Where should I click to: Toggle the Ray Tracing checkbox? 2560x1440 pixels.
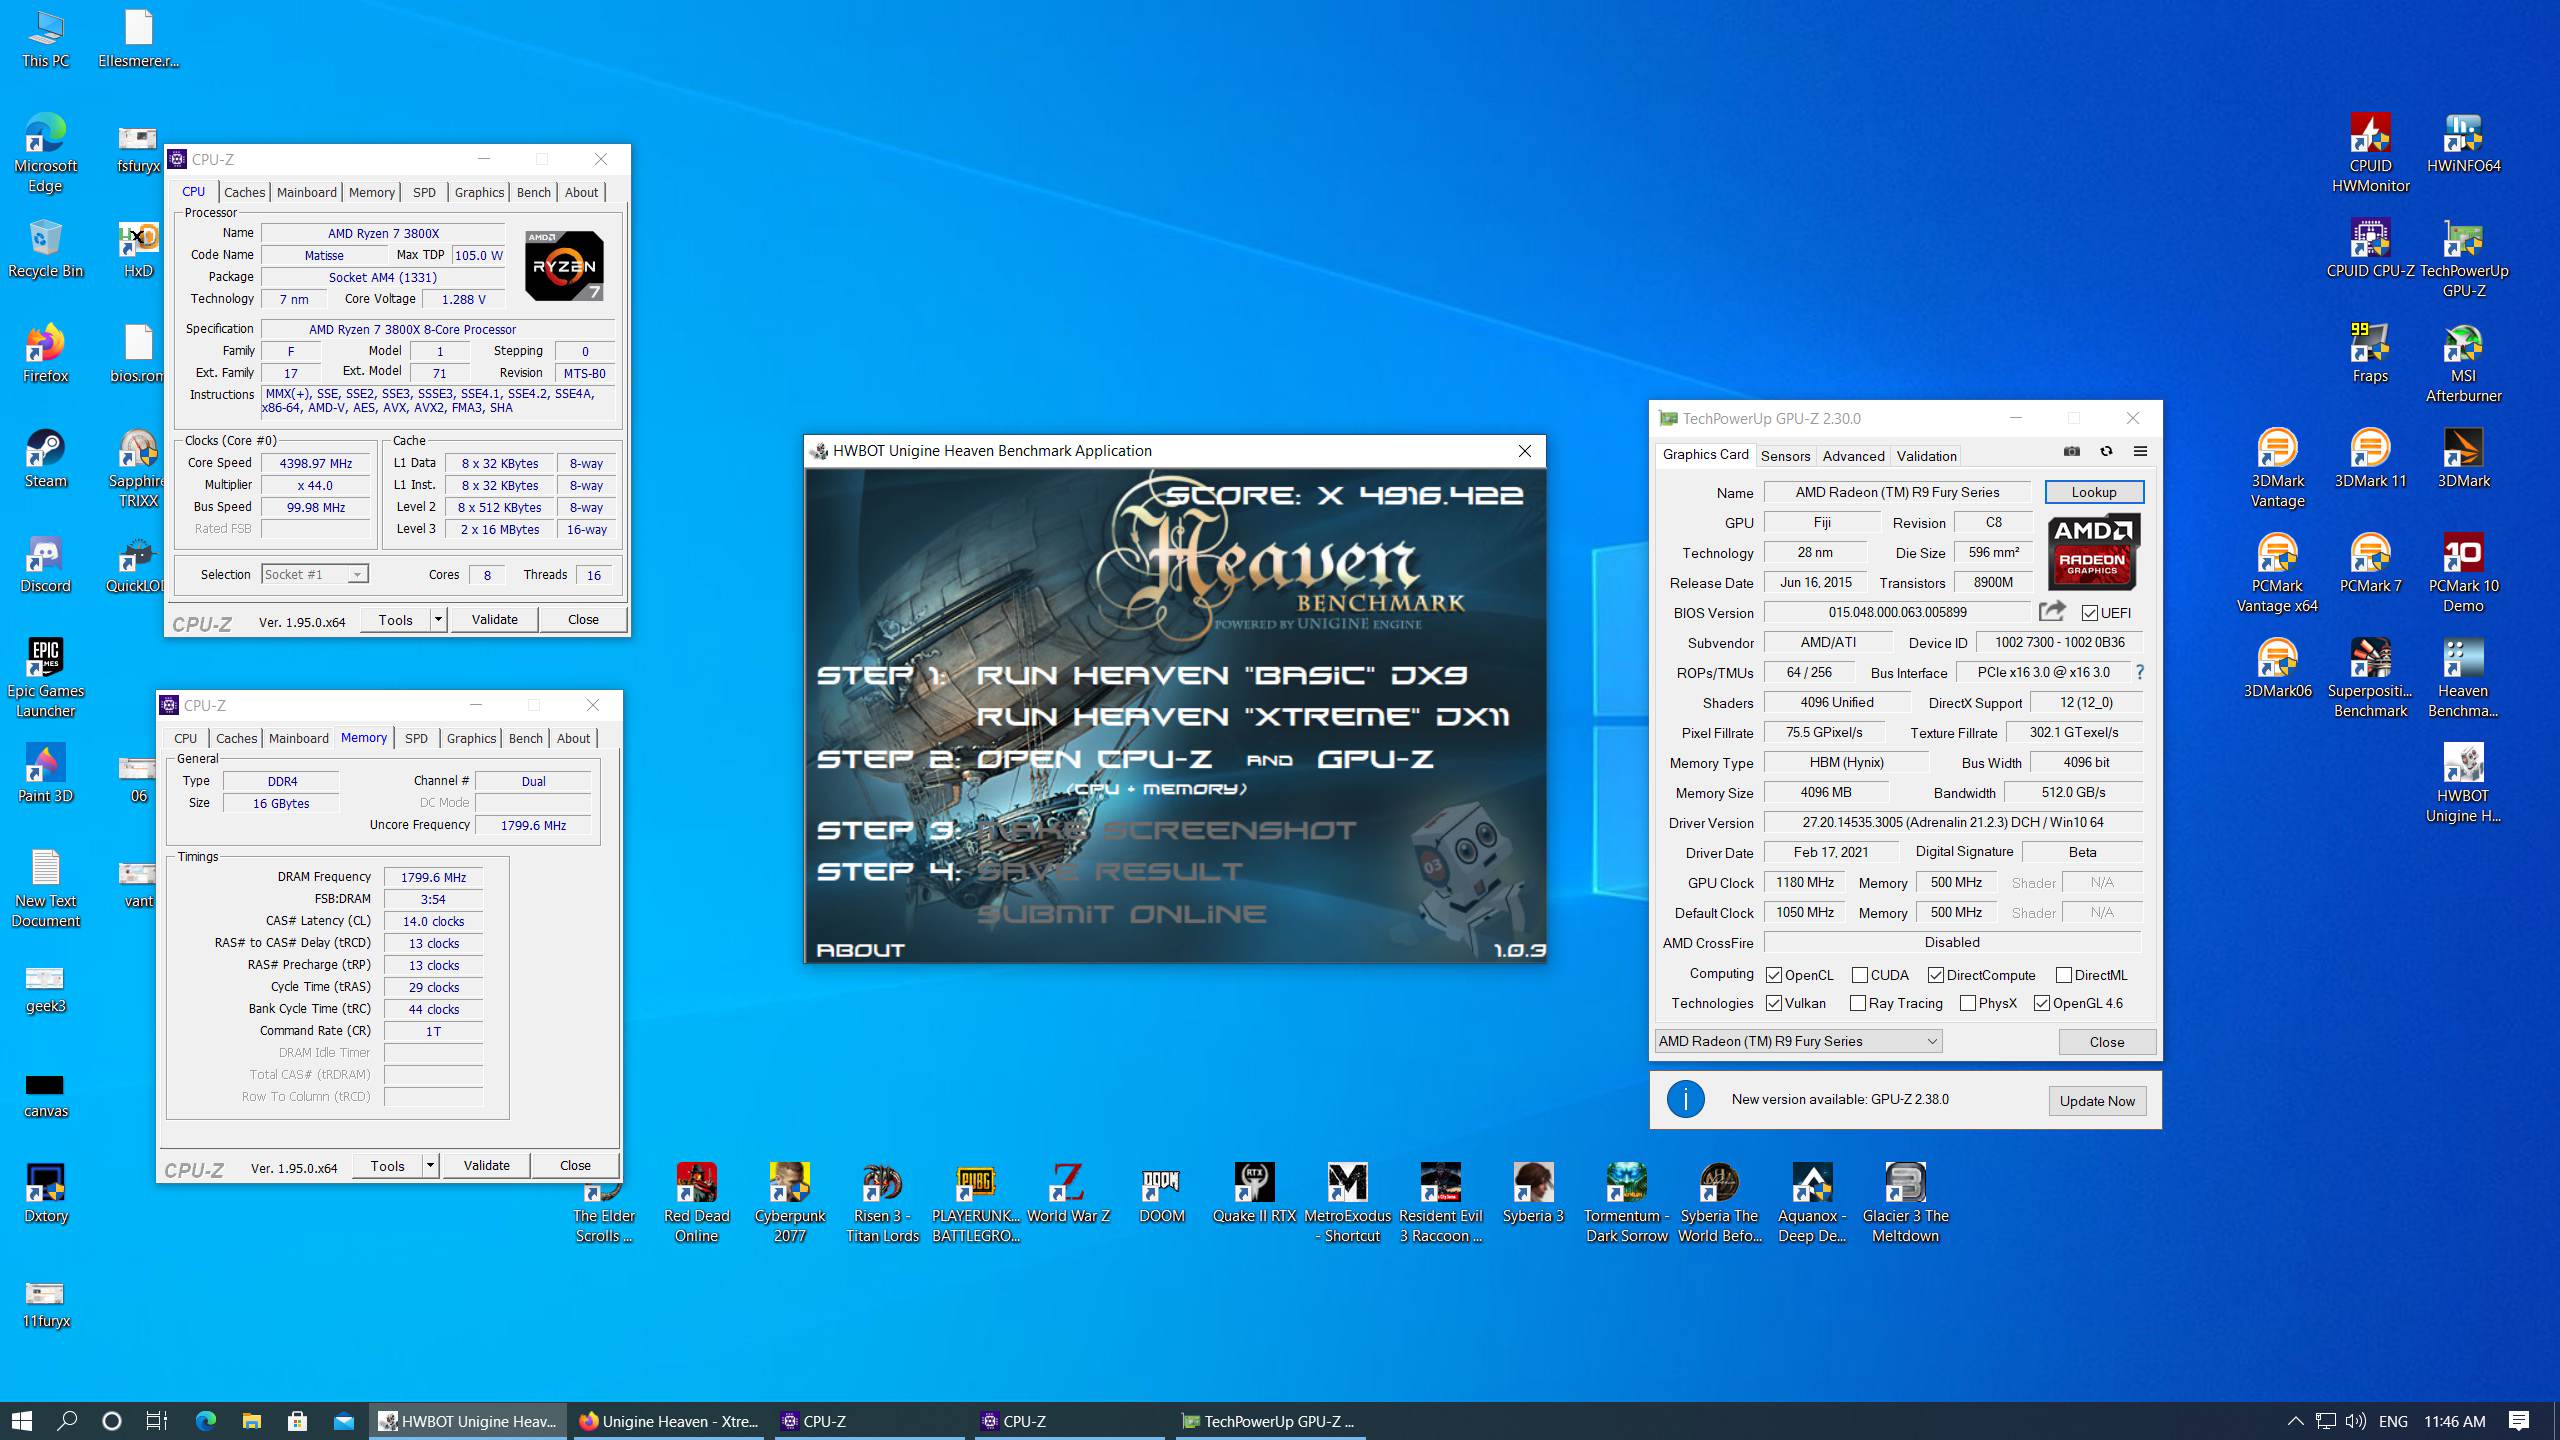[1858, 1003]
